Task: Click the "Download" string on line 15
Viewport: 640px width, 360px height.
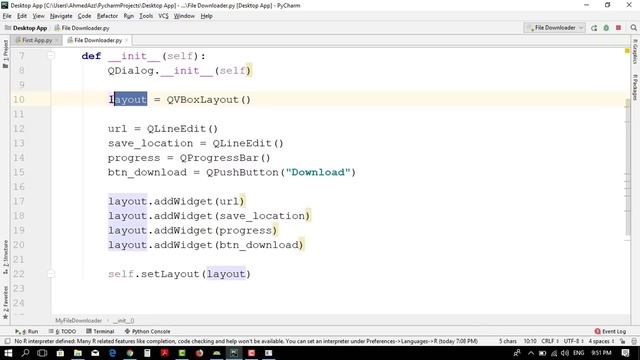Action: pos(318,172)
